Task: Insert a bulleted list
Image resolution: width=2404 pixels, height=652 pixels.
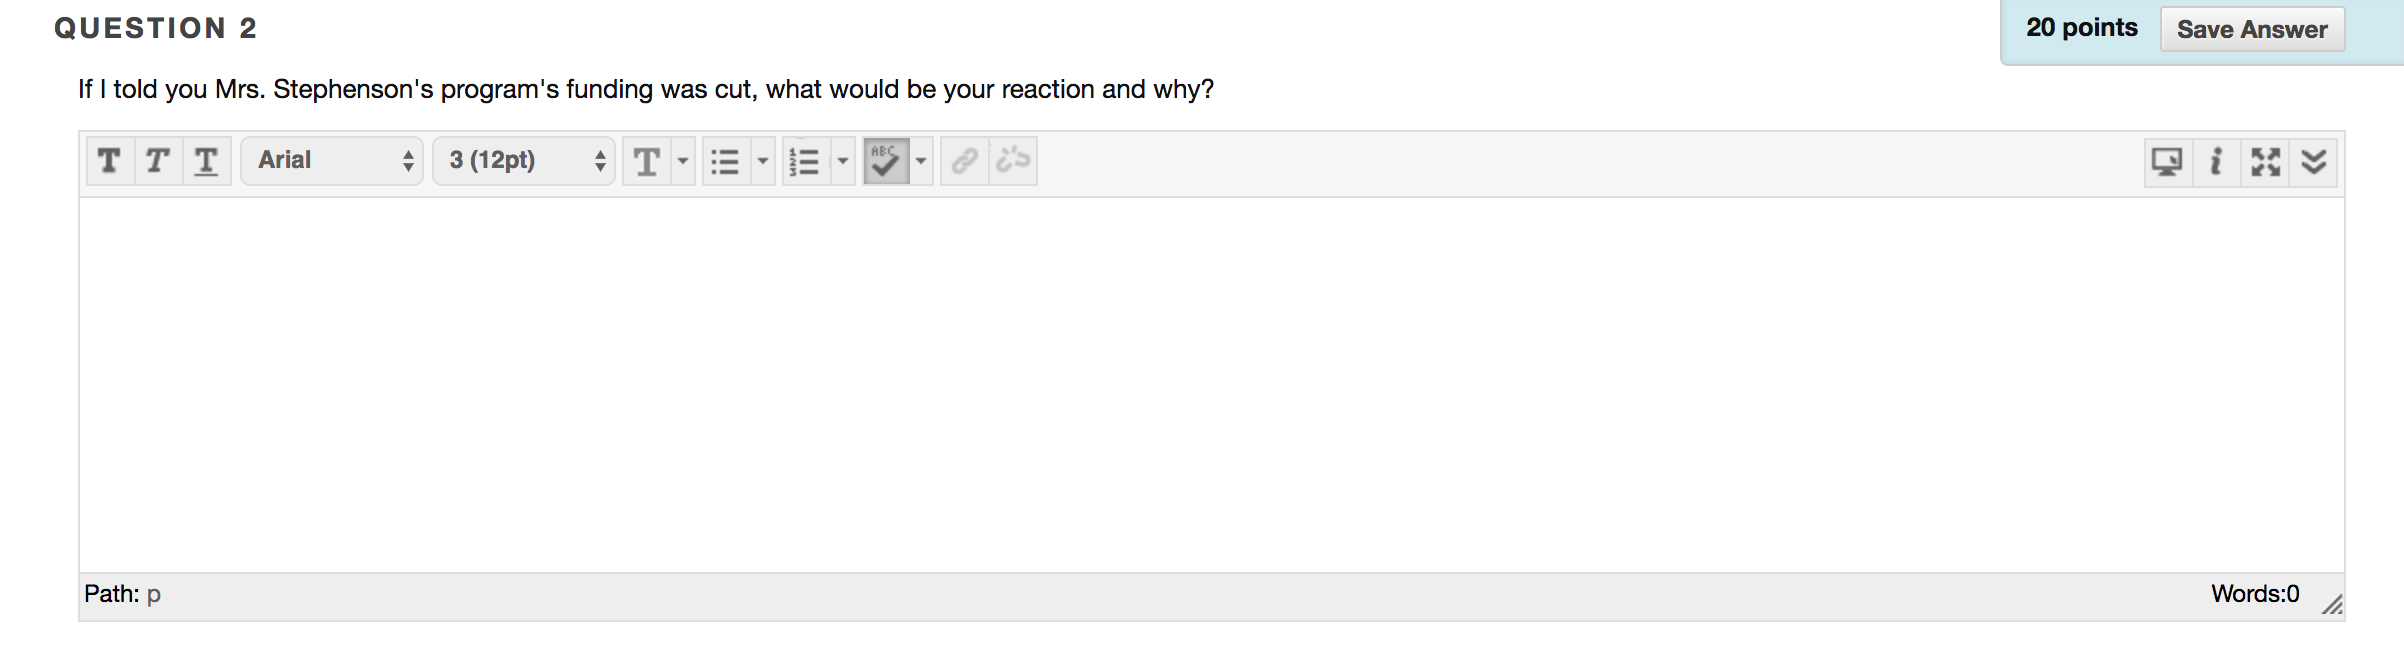Action: (x=725, y=161)
